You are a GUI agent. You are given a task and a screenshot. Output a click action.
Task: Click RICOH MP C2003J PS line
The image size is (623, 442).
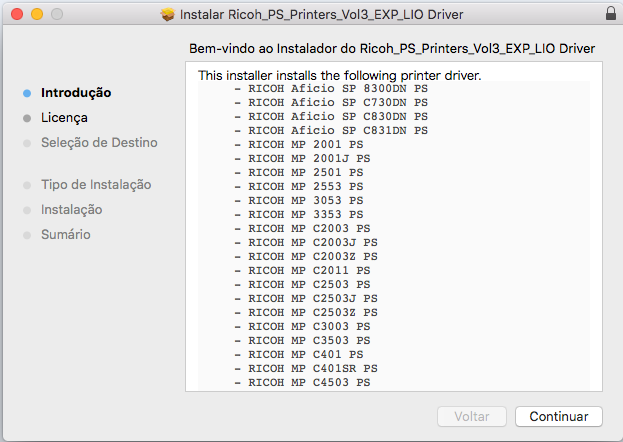(x=306, y=242)
